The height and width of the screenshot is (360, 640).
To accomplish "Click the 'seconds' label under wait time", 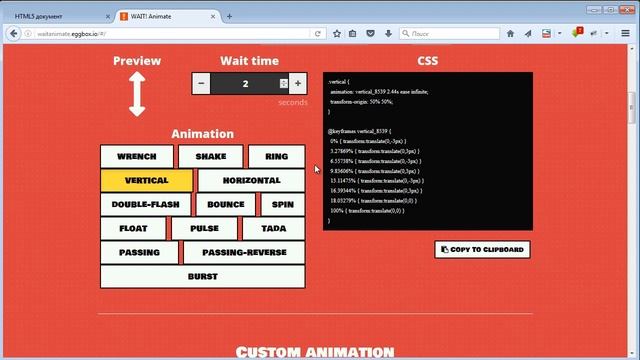I will pyautogui.click(x=293, y=102).
